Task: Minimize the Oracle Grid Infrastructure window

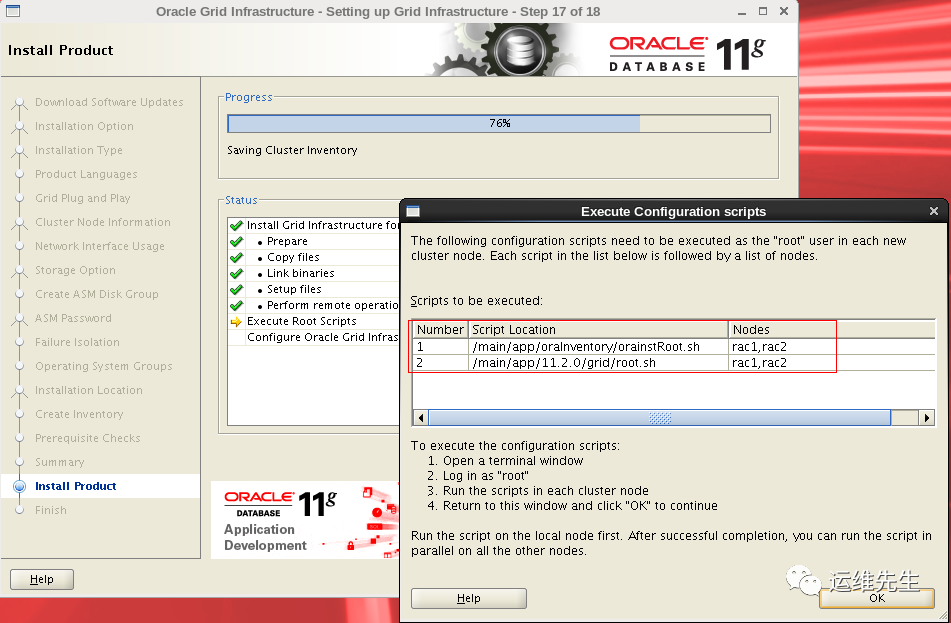Action: (742, 12)
